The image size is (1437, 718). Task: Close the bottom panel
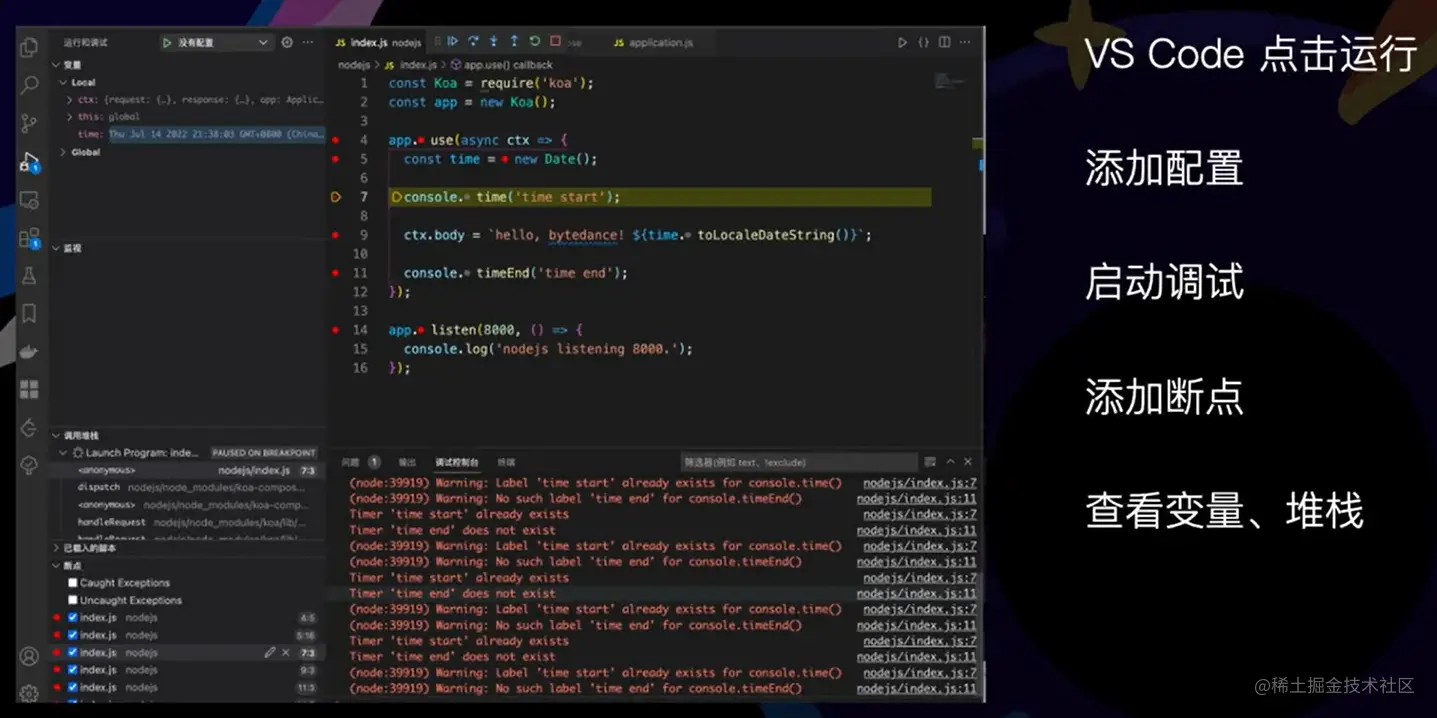point(968,462)
